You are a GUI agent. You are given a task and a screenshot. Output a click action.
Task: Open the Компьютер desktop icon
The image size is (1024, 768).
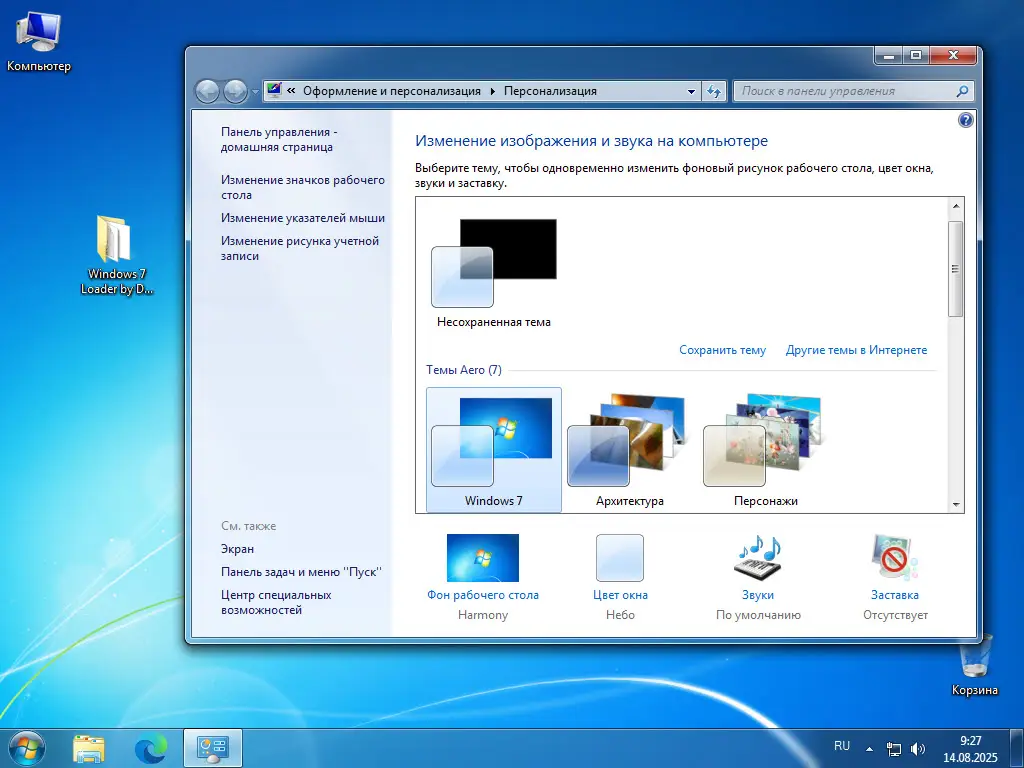coord(38,30)
